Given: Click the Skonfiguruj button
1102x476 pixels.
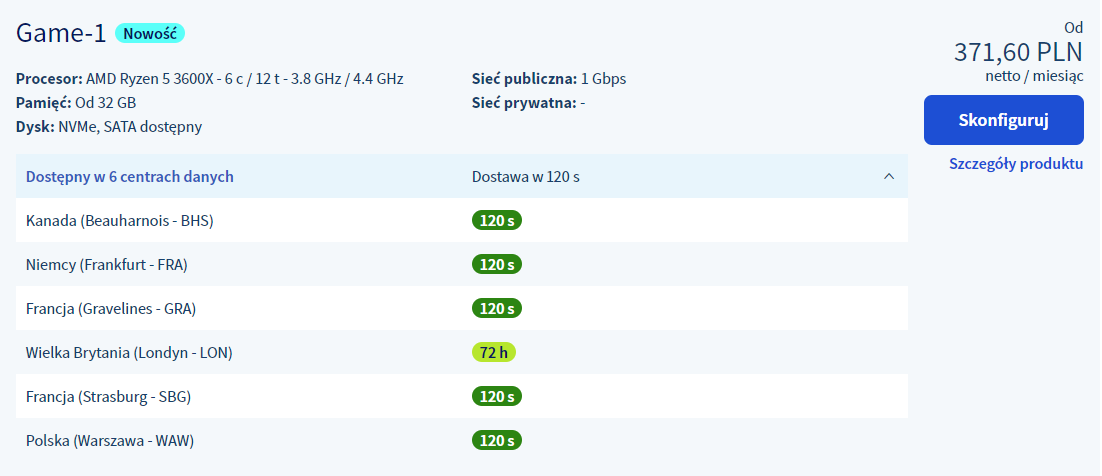Looking at the screenshot, I should click(x=1003, y=121).
